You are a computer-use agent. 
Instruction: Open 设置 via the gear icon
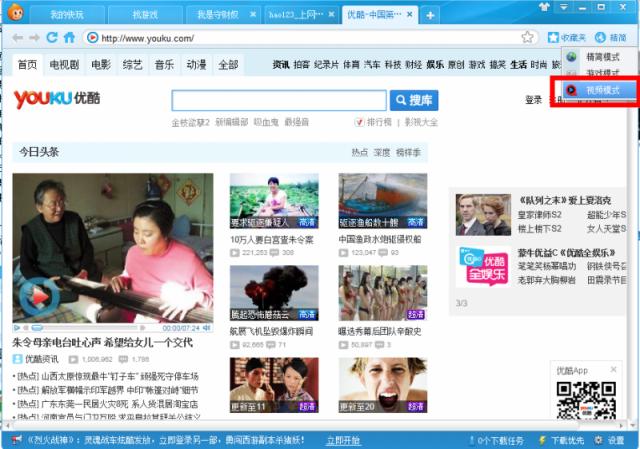(598, 440)
